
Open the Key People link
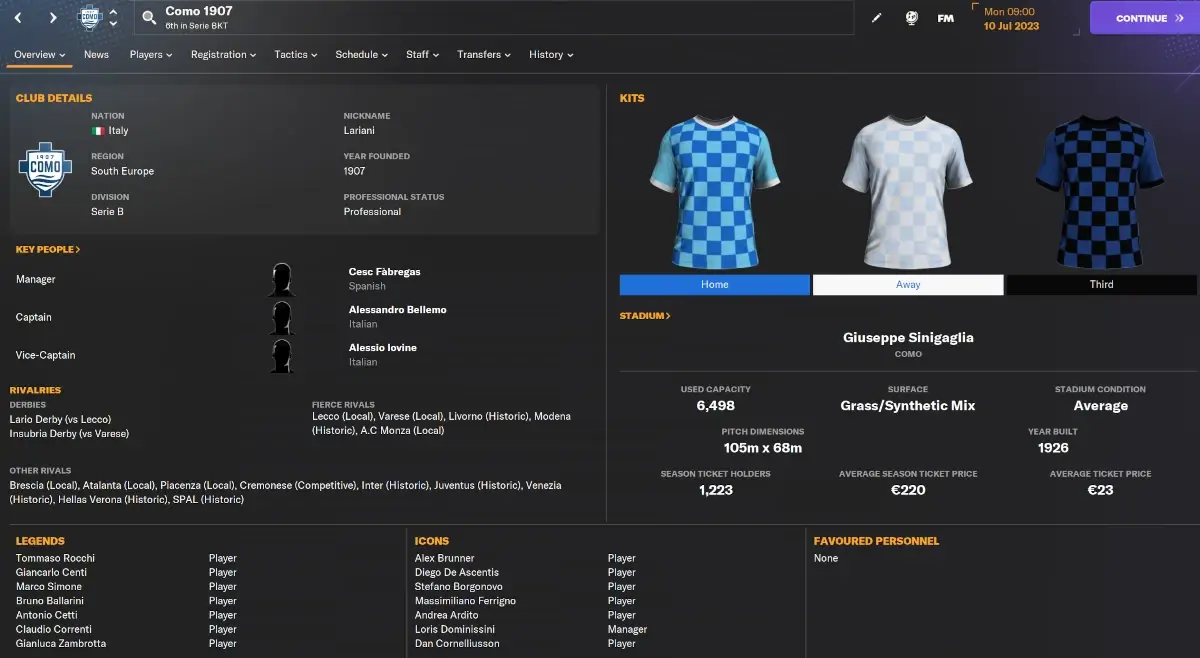[48, 249]
